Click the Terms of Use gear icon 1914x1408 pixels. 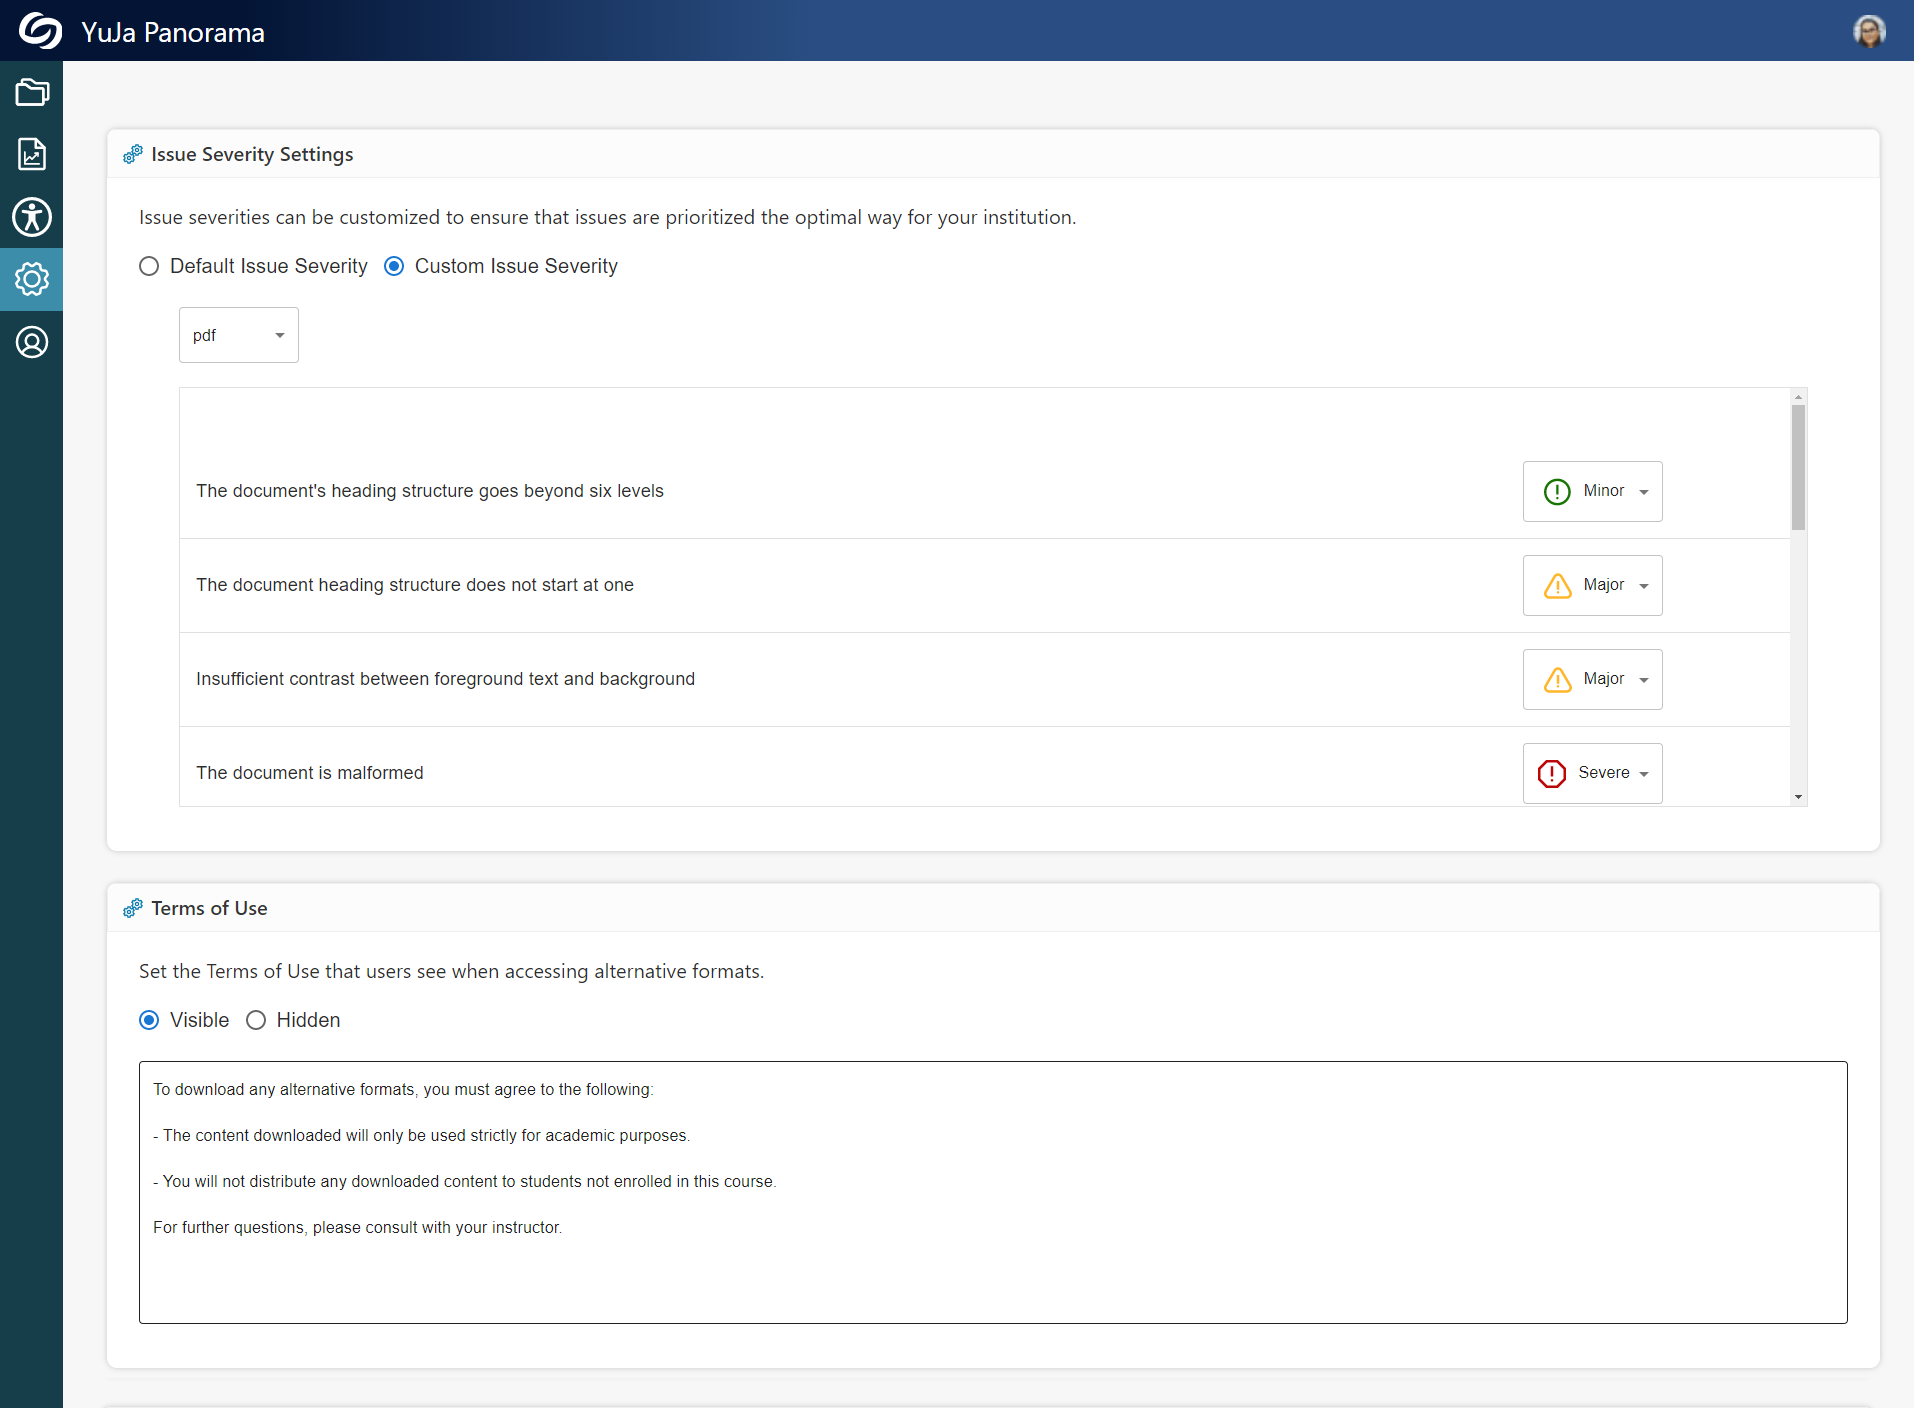[x=133, y=908]
